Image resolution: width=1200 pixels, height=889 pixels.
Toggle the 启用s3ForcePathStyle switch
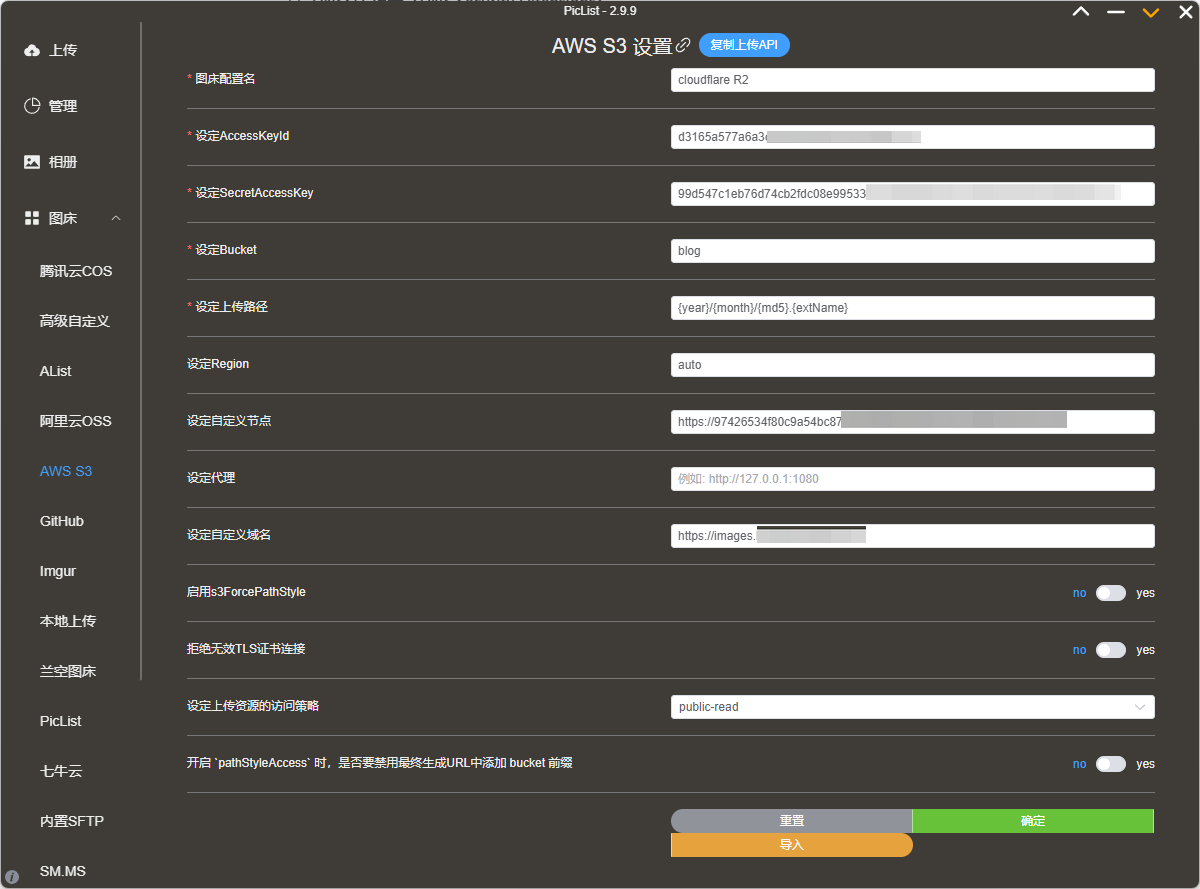[x=1111, y=593]
